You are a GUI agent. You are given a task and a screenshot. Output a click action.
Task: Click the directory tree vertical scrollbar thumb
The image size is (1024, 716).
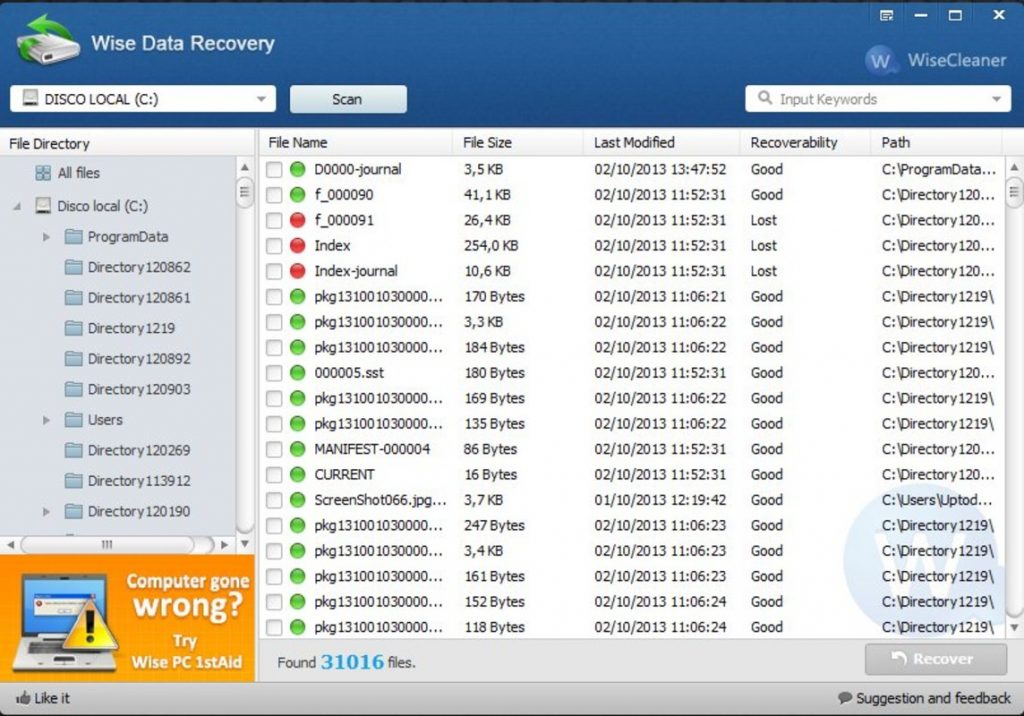click(x=244, y=191)
